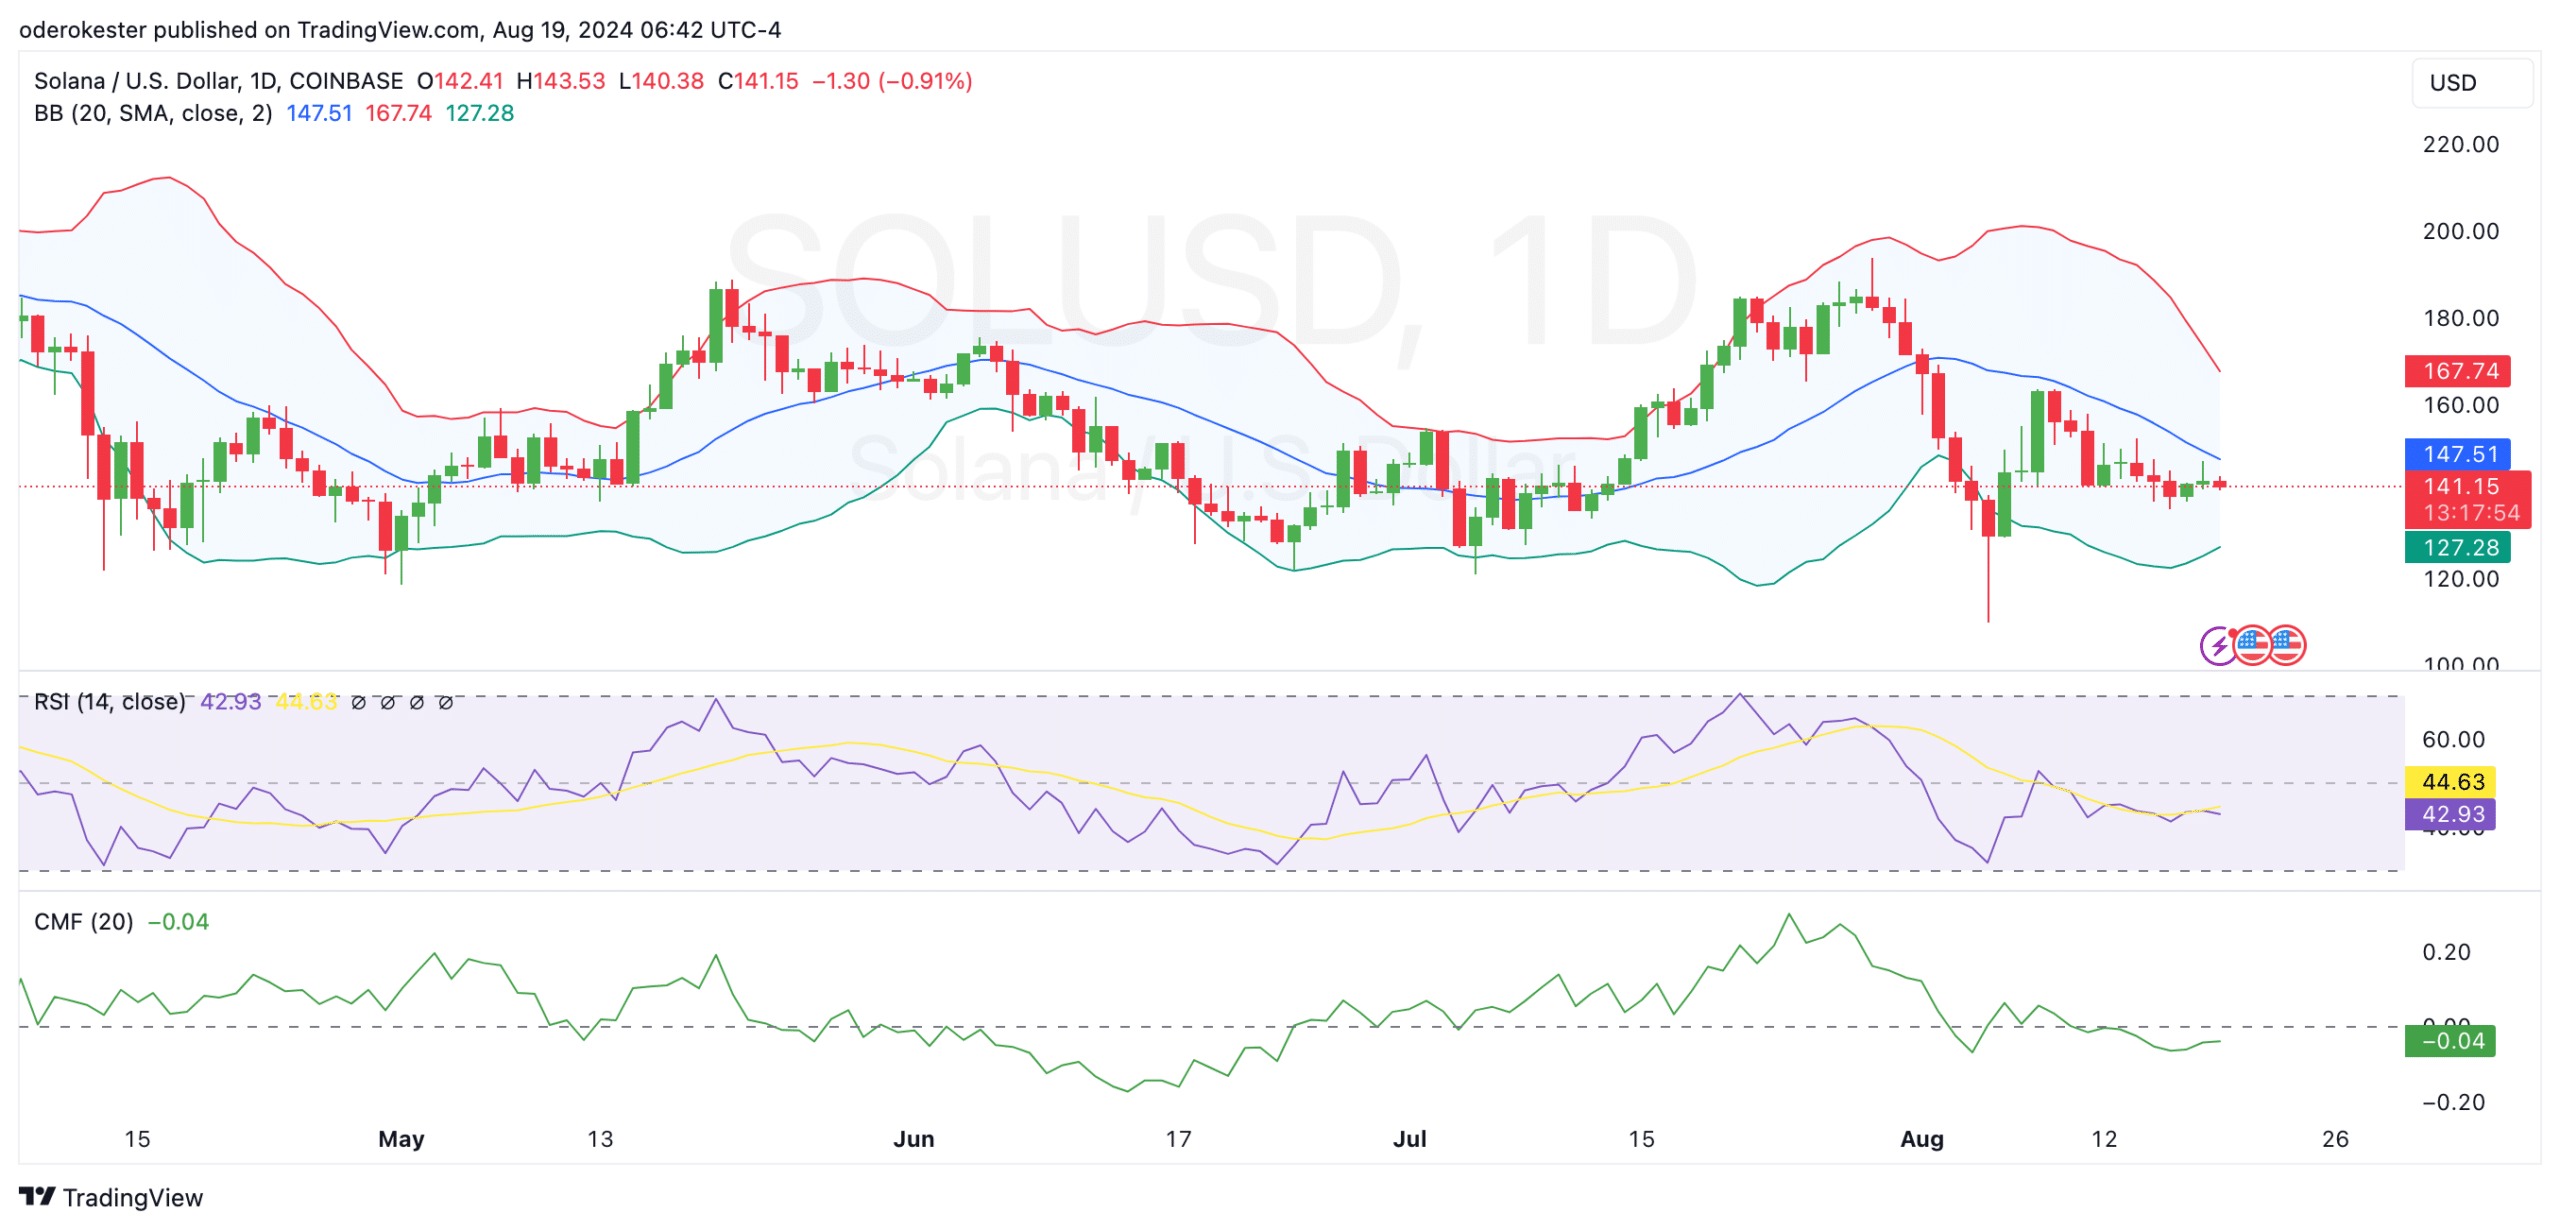Viewport: 2560px width, 1230px height.
Task: Click the May marker on time axis
Action: point(401,1139)
